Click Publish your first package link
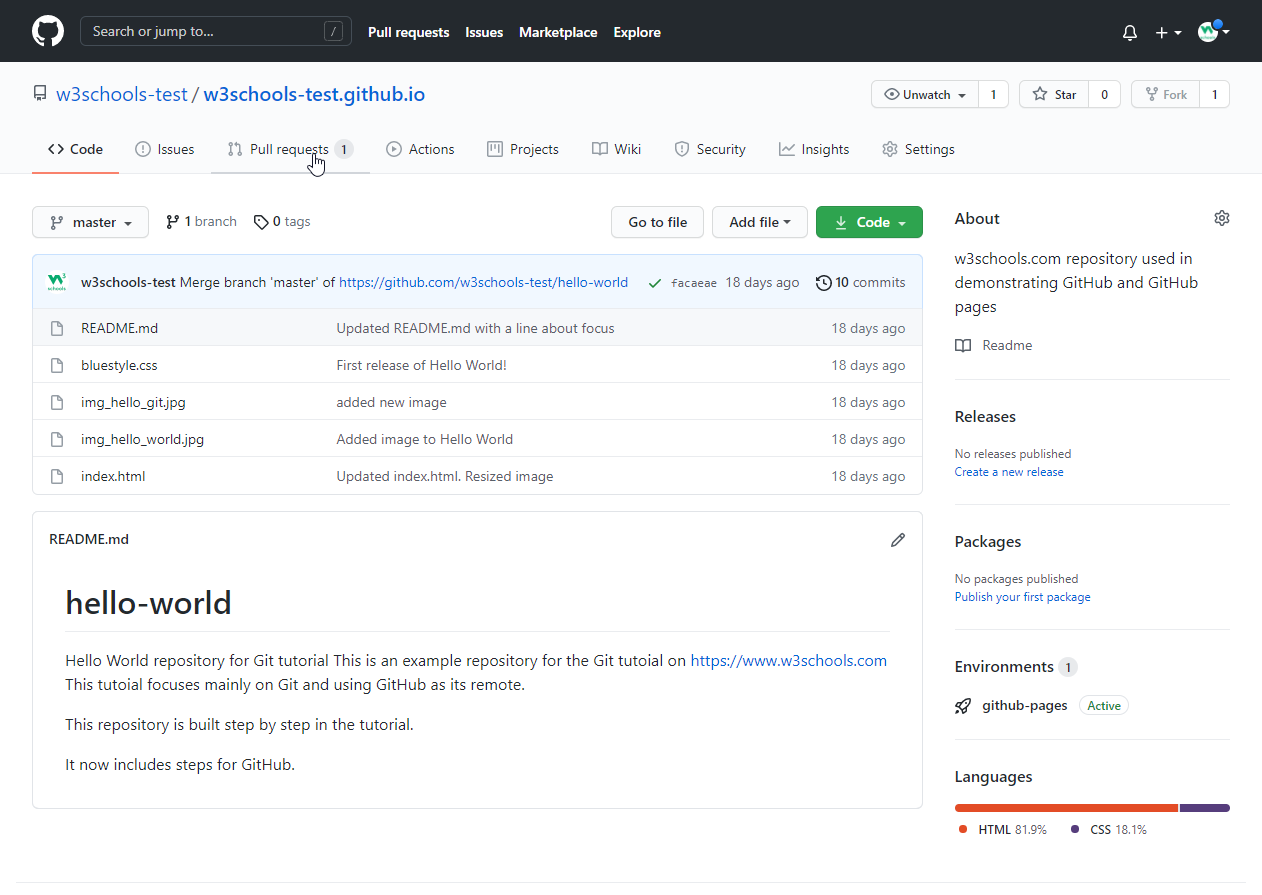 click(1022, 597)
